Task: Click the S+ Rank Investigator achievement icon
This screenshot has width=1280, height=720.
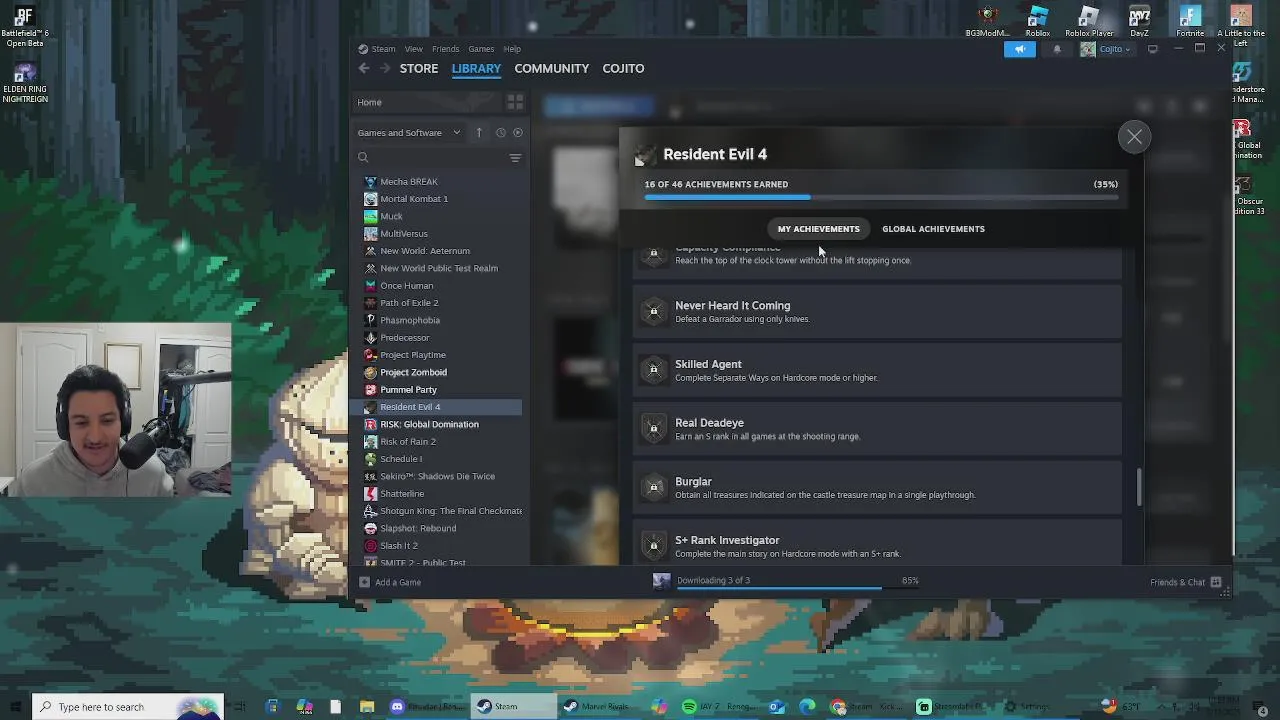Action: (x=654, y=546)
